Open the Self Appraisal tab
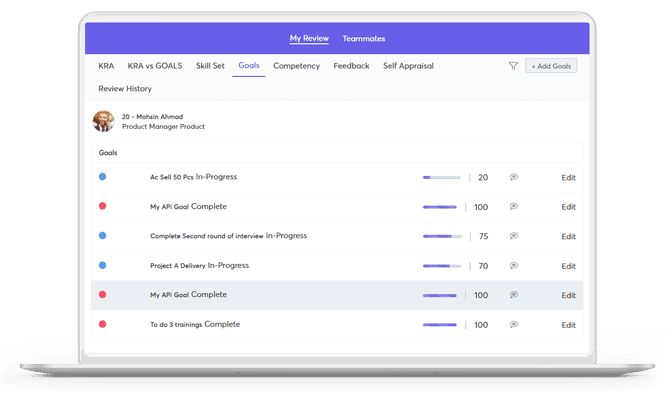Viewport: 672px width, 400px height. coord(408,66)
